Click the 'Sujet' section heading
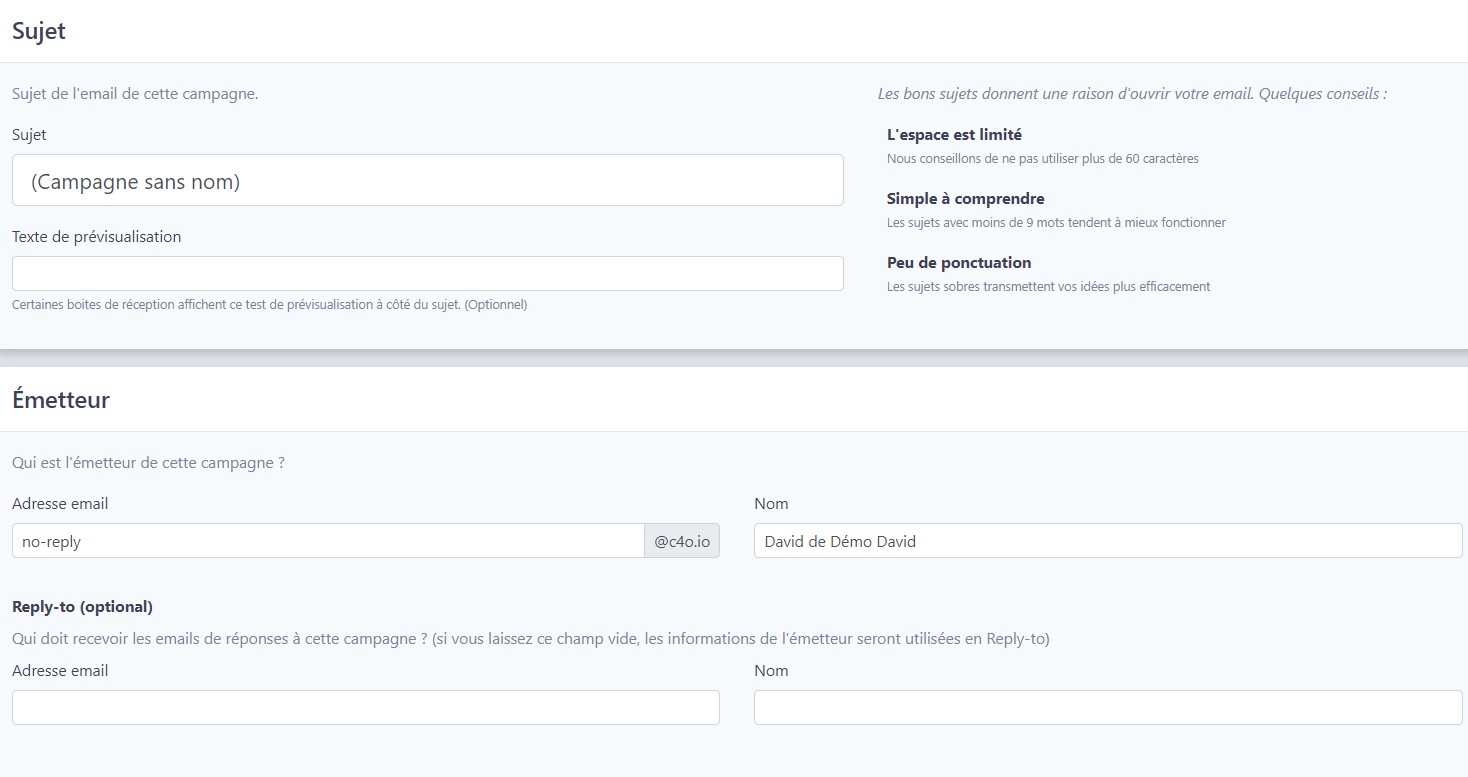This screenshot has width=1468, height=777. pyautogui.click(x=39, y=31)
